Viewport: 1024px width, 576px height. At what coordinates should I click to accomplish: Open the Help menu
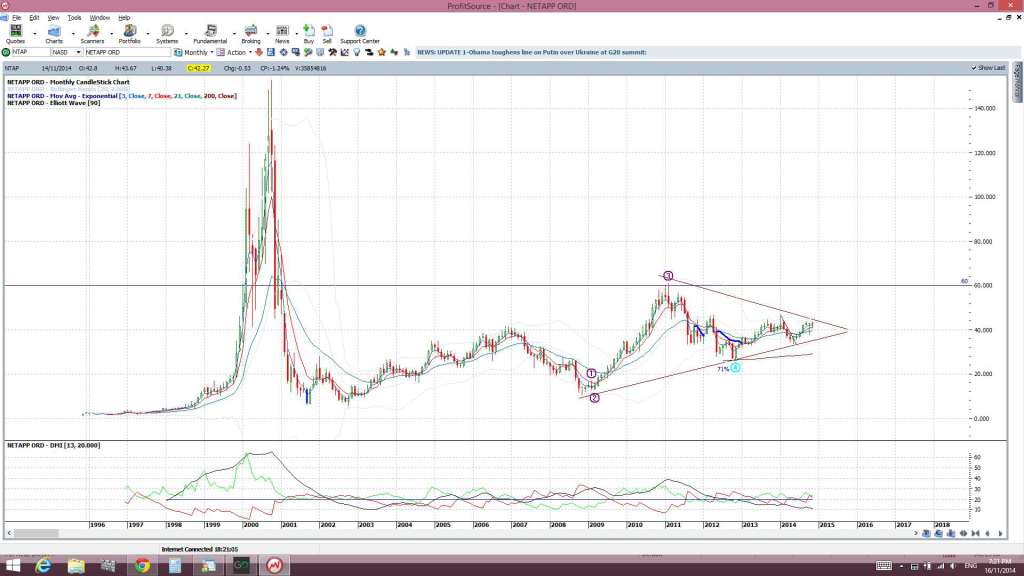(x=123, y=18)
